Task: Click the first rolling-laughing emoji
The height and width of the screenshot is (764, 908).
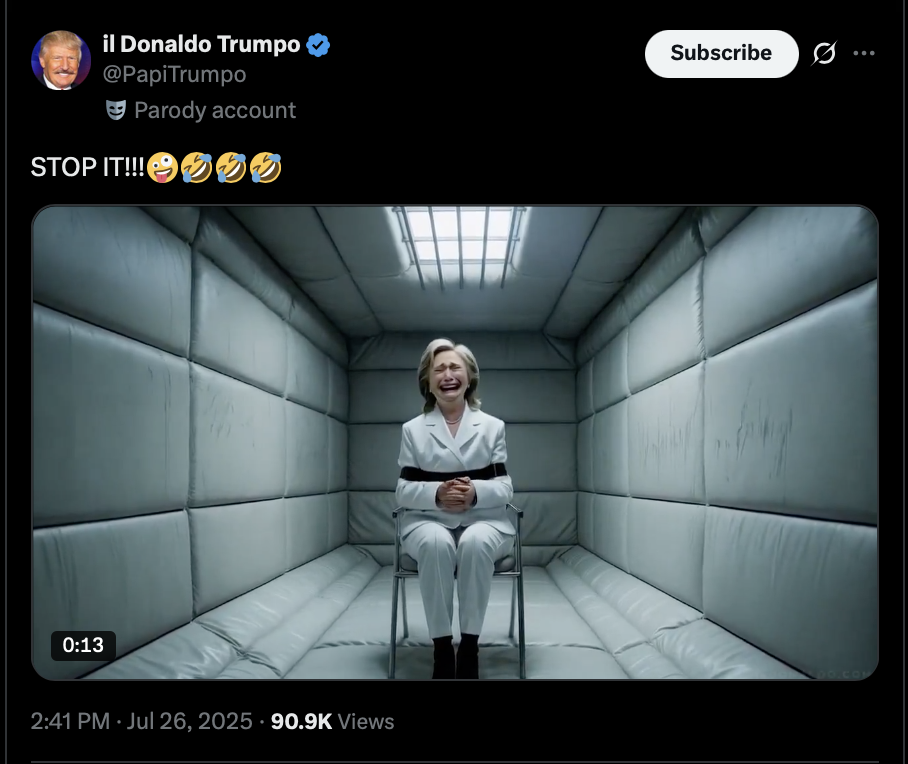Action: pyautogui.click(x=197, y=167)
